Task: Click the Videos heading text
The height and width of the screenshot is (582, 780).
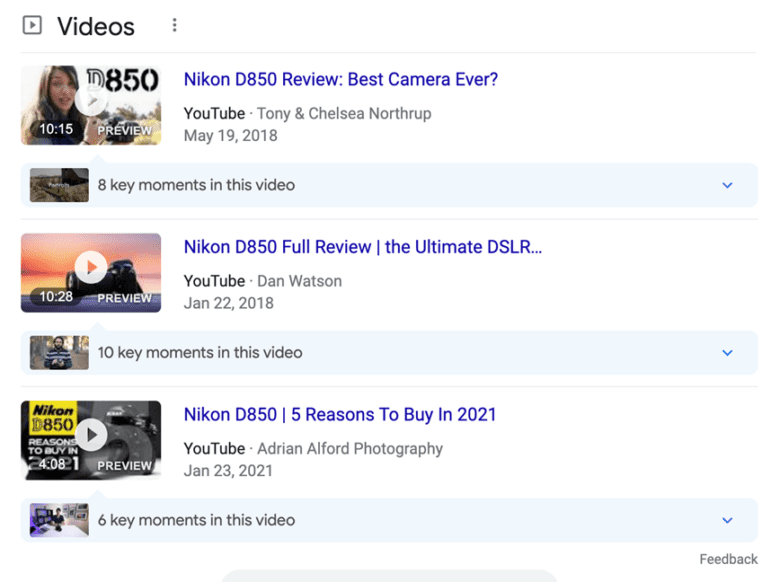Action: [x=96, y=26]
